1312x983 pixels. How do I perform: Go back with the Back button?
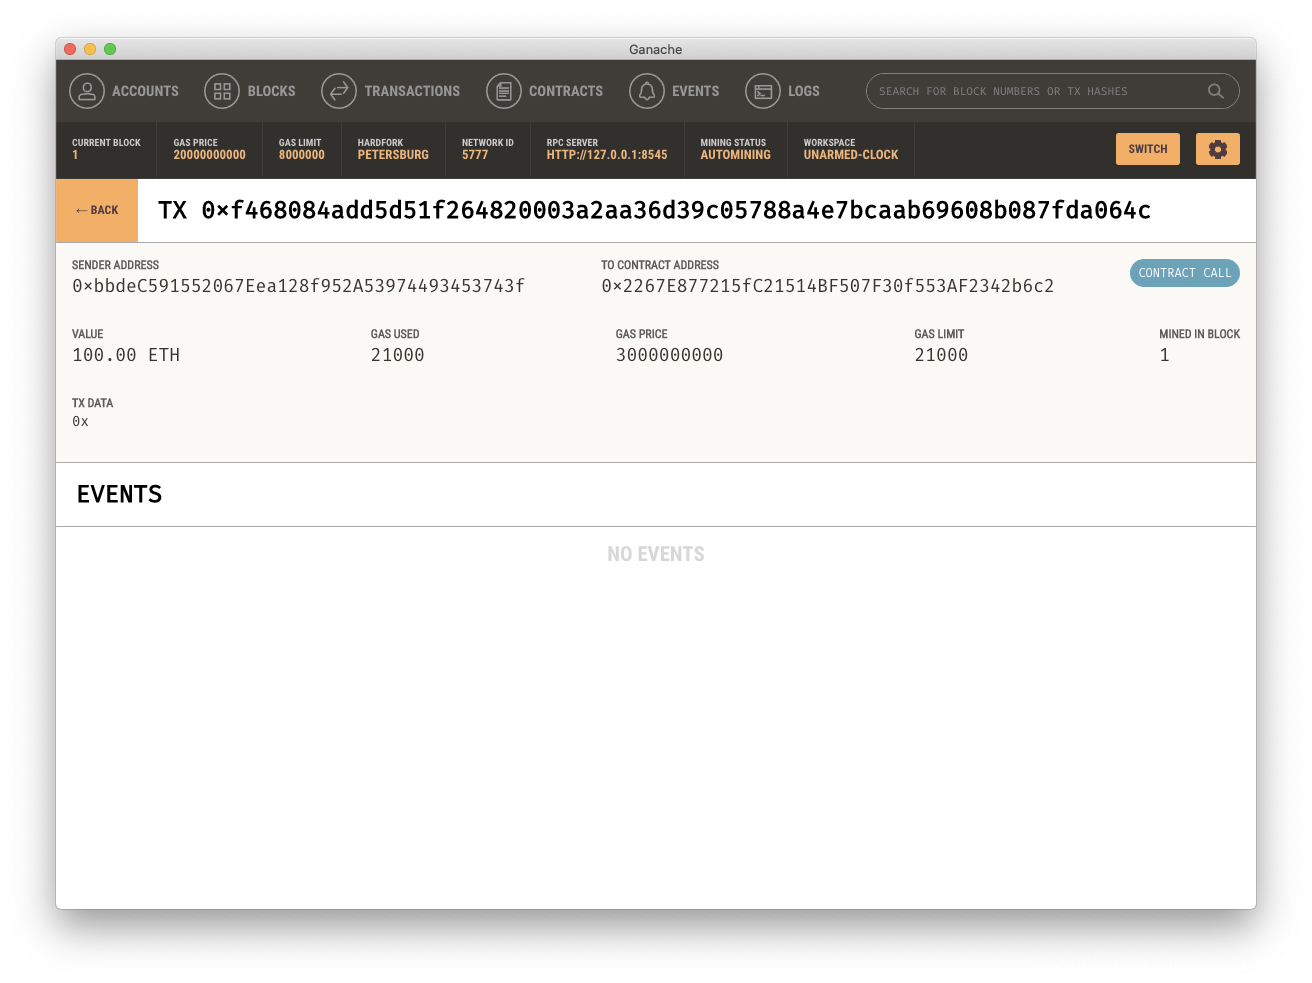[97, 210]
